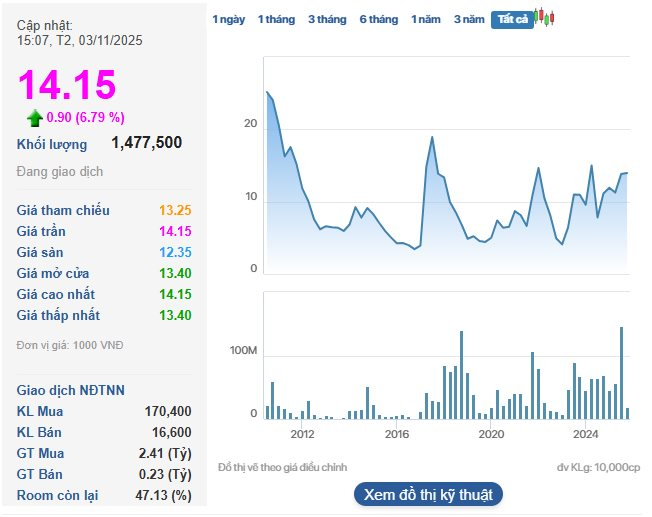Click the Giá trần value 14.15

pyautogui.click(x=175, y=231)
